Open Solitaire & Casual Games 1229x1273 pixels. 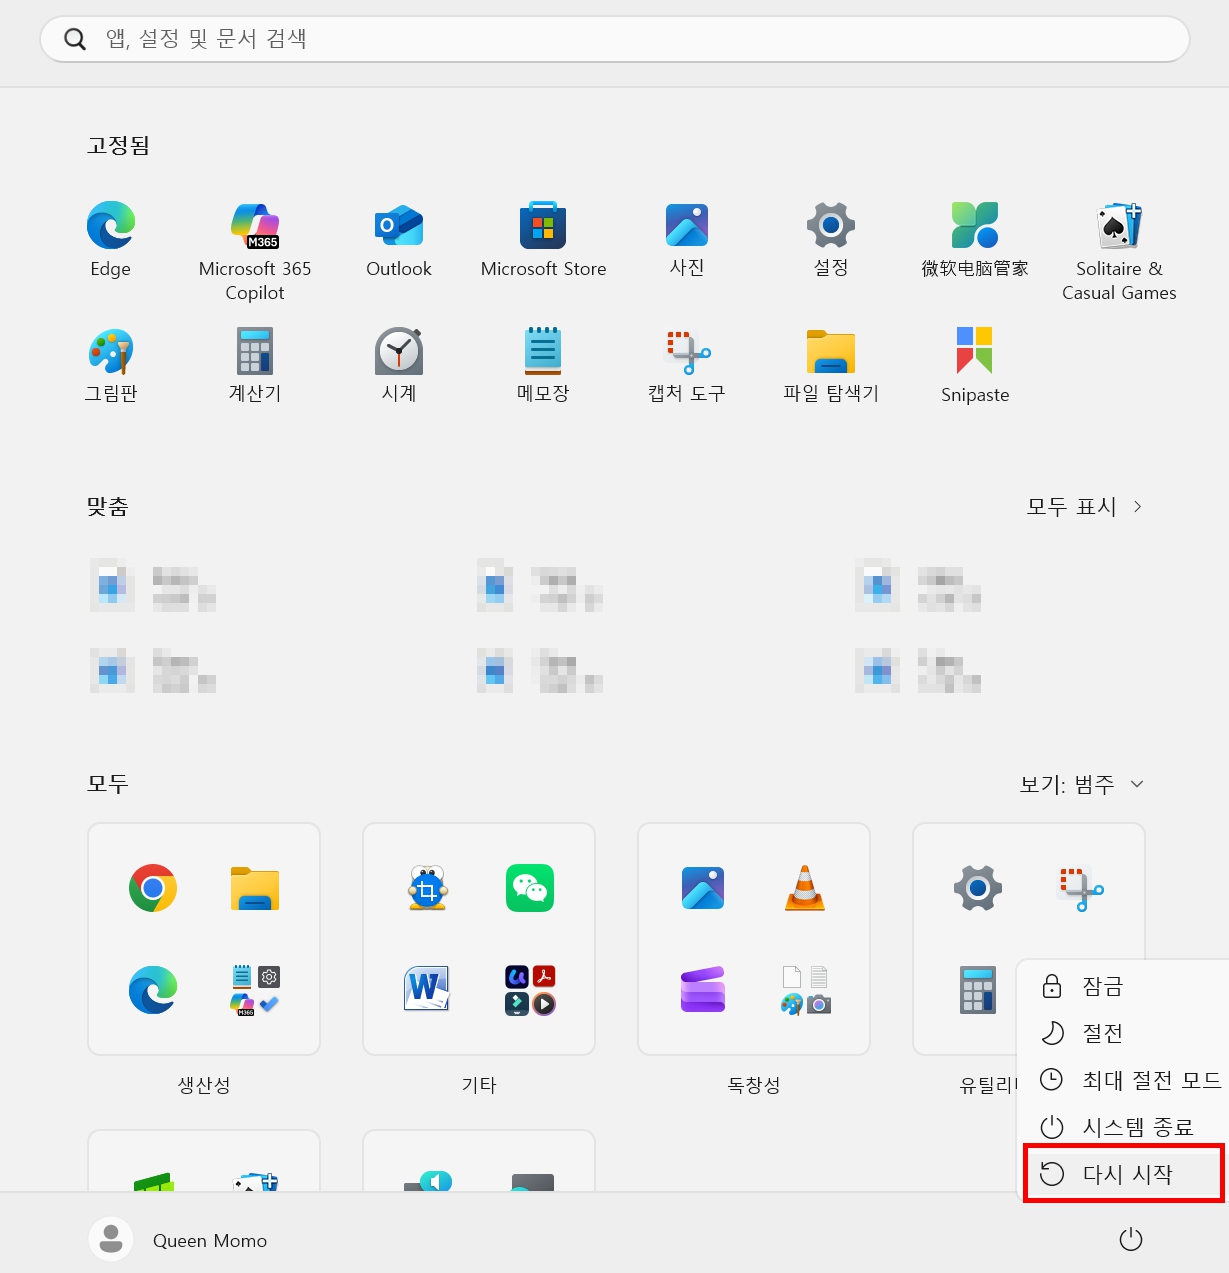tap(1119, 251)
